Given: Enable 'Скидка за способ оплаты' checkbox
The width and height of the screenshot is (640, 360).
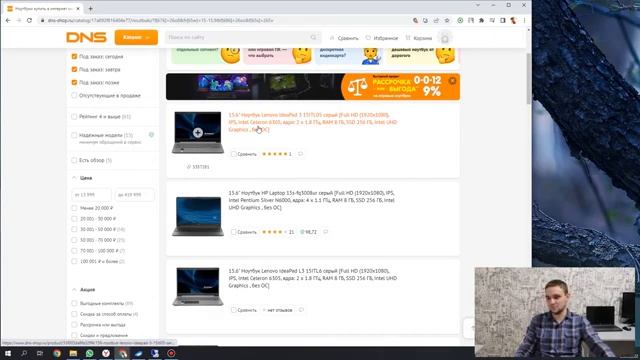Looking at the screenshot, I should point(74,314).
